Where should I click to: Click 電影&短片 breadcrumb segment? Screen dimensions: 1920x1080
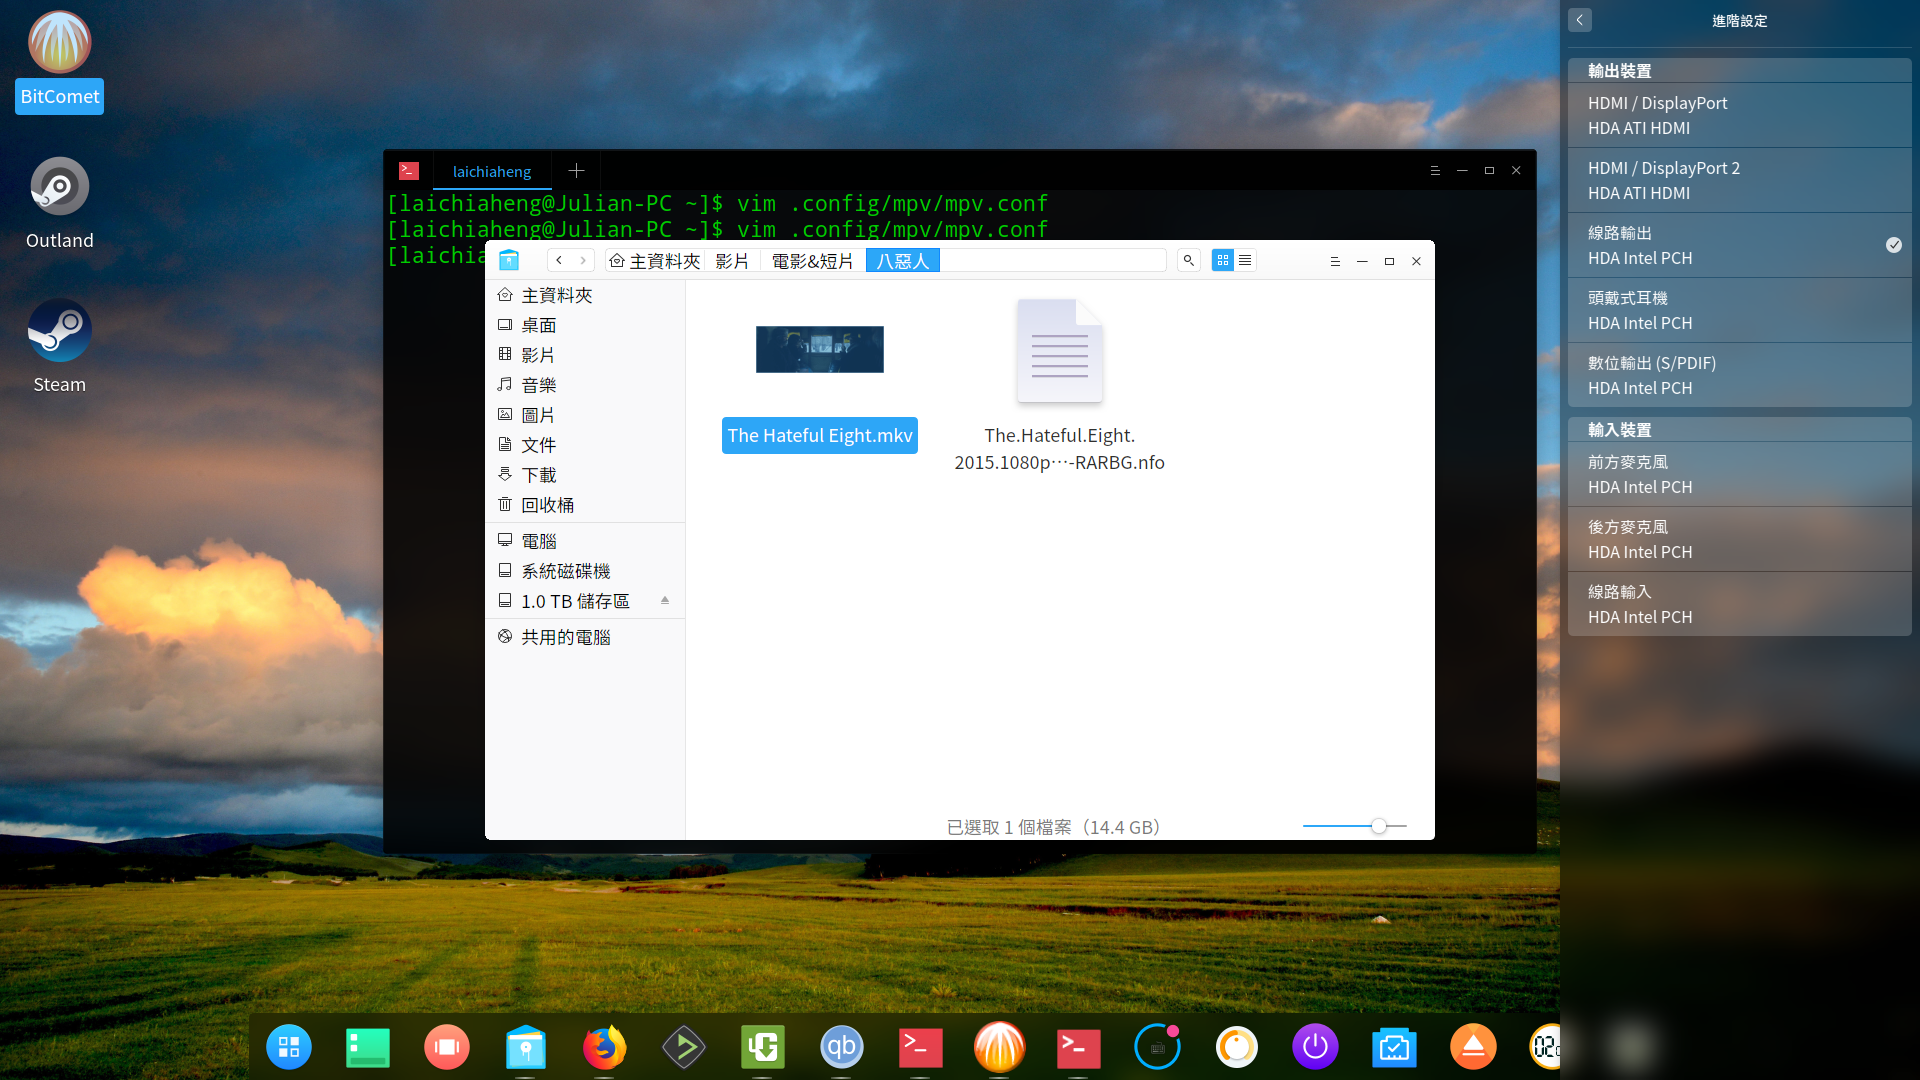pyautogui.click(x=812, y=261)
